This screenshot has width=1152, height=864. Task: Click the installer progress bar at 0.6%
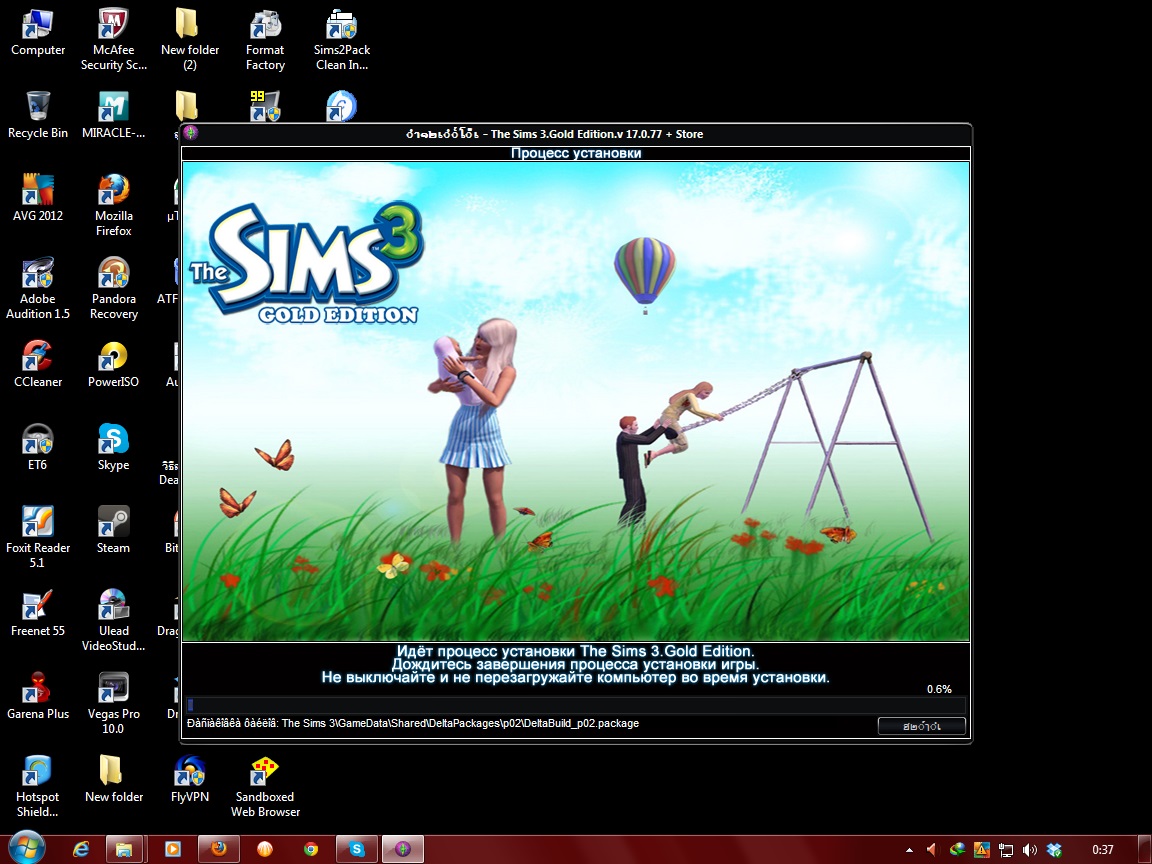(x=575, y=705)
